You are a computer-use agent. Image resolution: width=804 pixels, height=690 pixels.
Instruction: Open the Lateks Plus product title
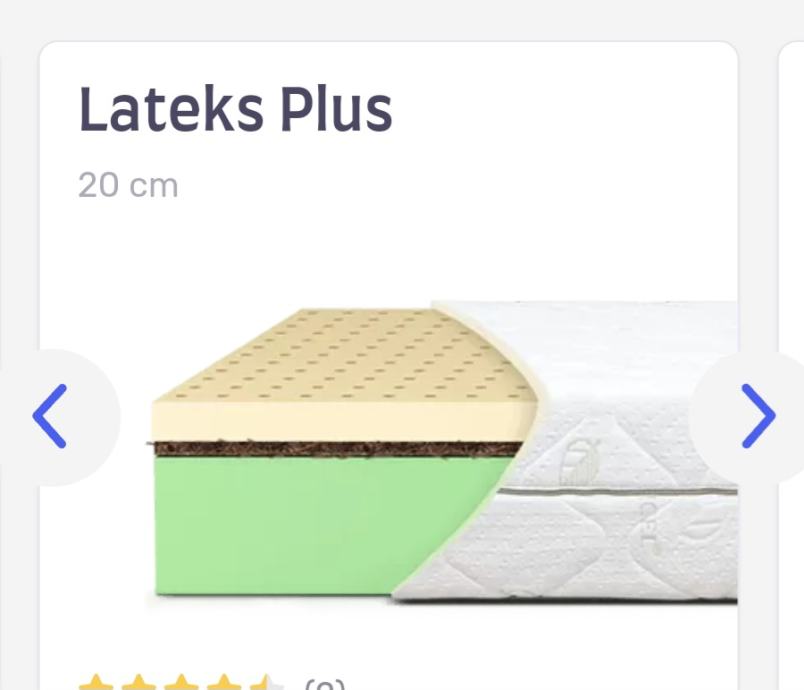(x=235, y=109)
